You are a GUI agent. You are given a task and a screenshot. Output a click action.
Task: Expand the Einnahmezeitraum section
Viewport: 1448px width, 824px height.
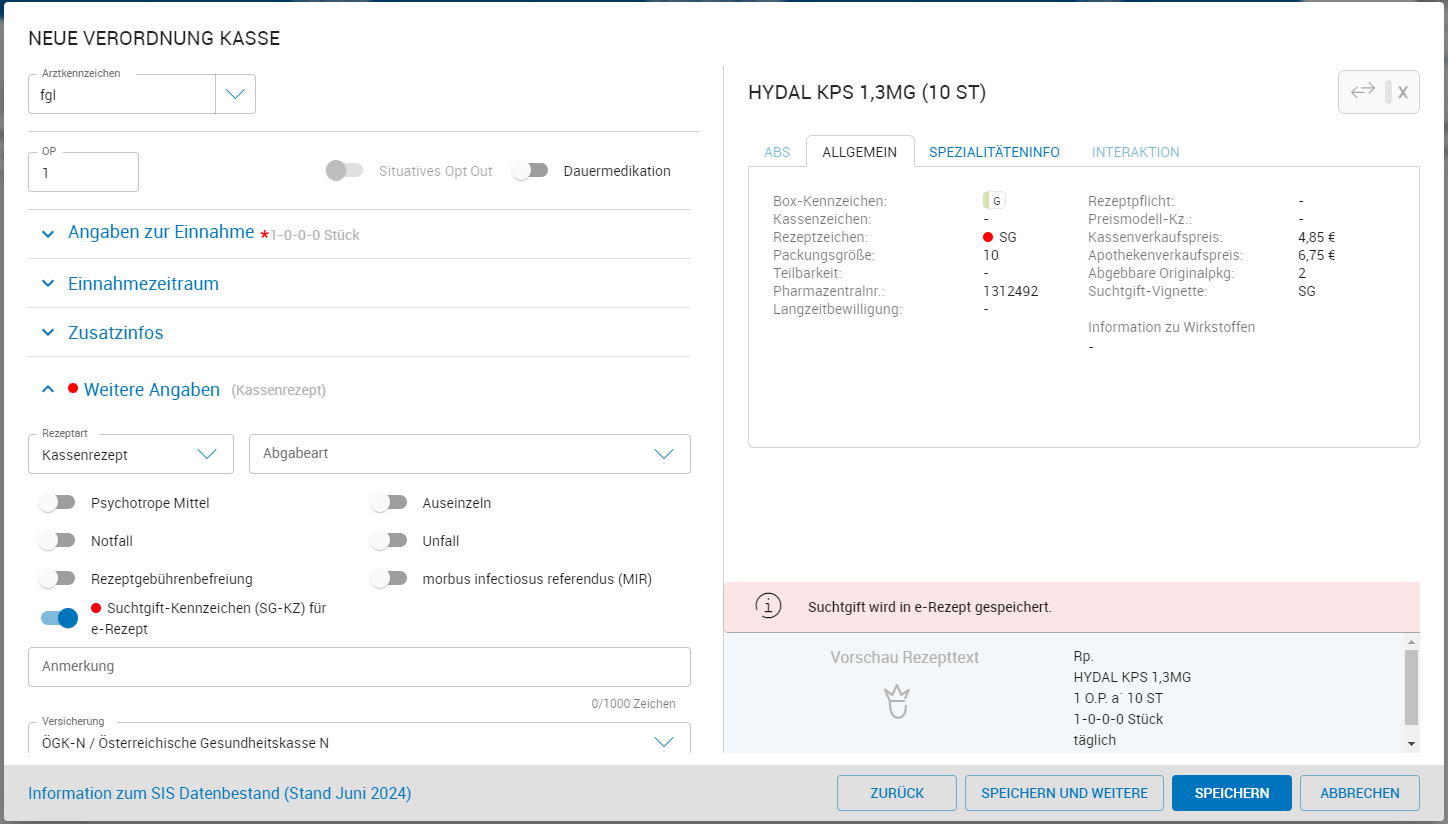pyautogui.click(x=143, y=284)
